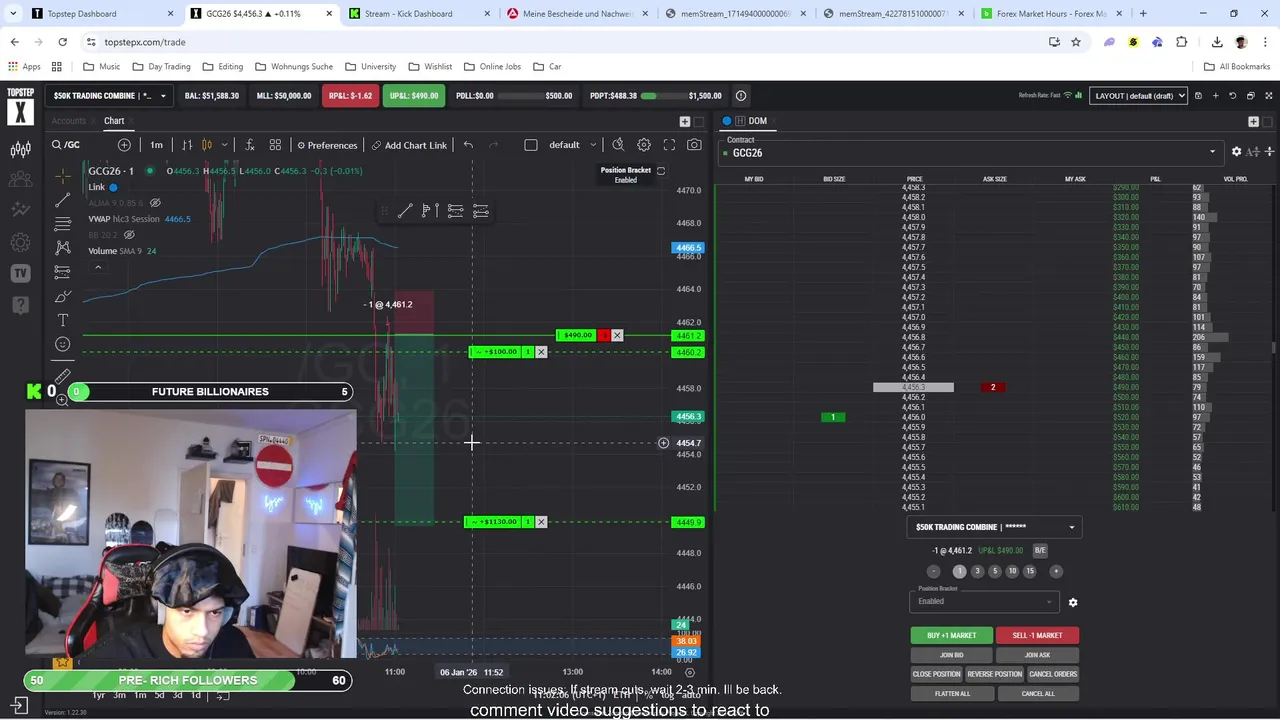The height and width of the screenshot is (720, 1280).
Task: Save the current layout with save icon
Action: (1199, 96)
